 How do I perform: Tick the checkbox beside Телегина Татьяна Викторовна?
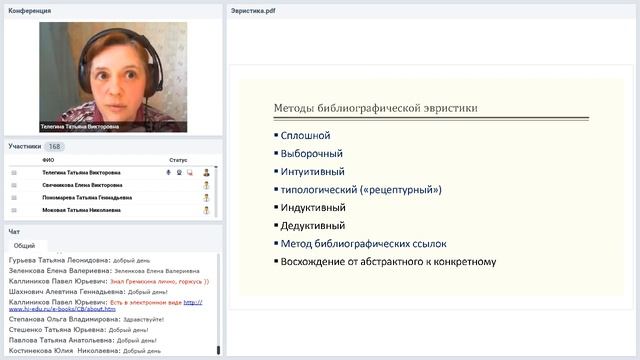click(x=14, y=173)
